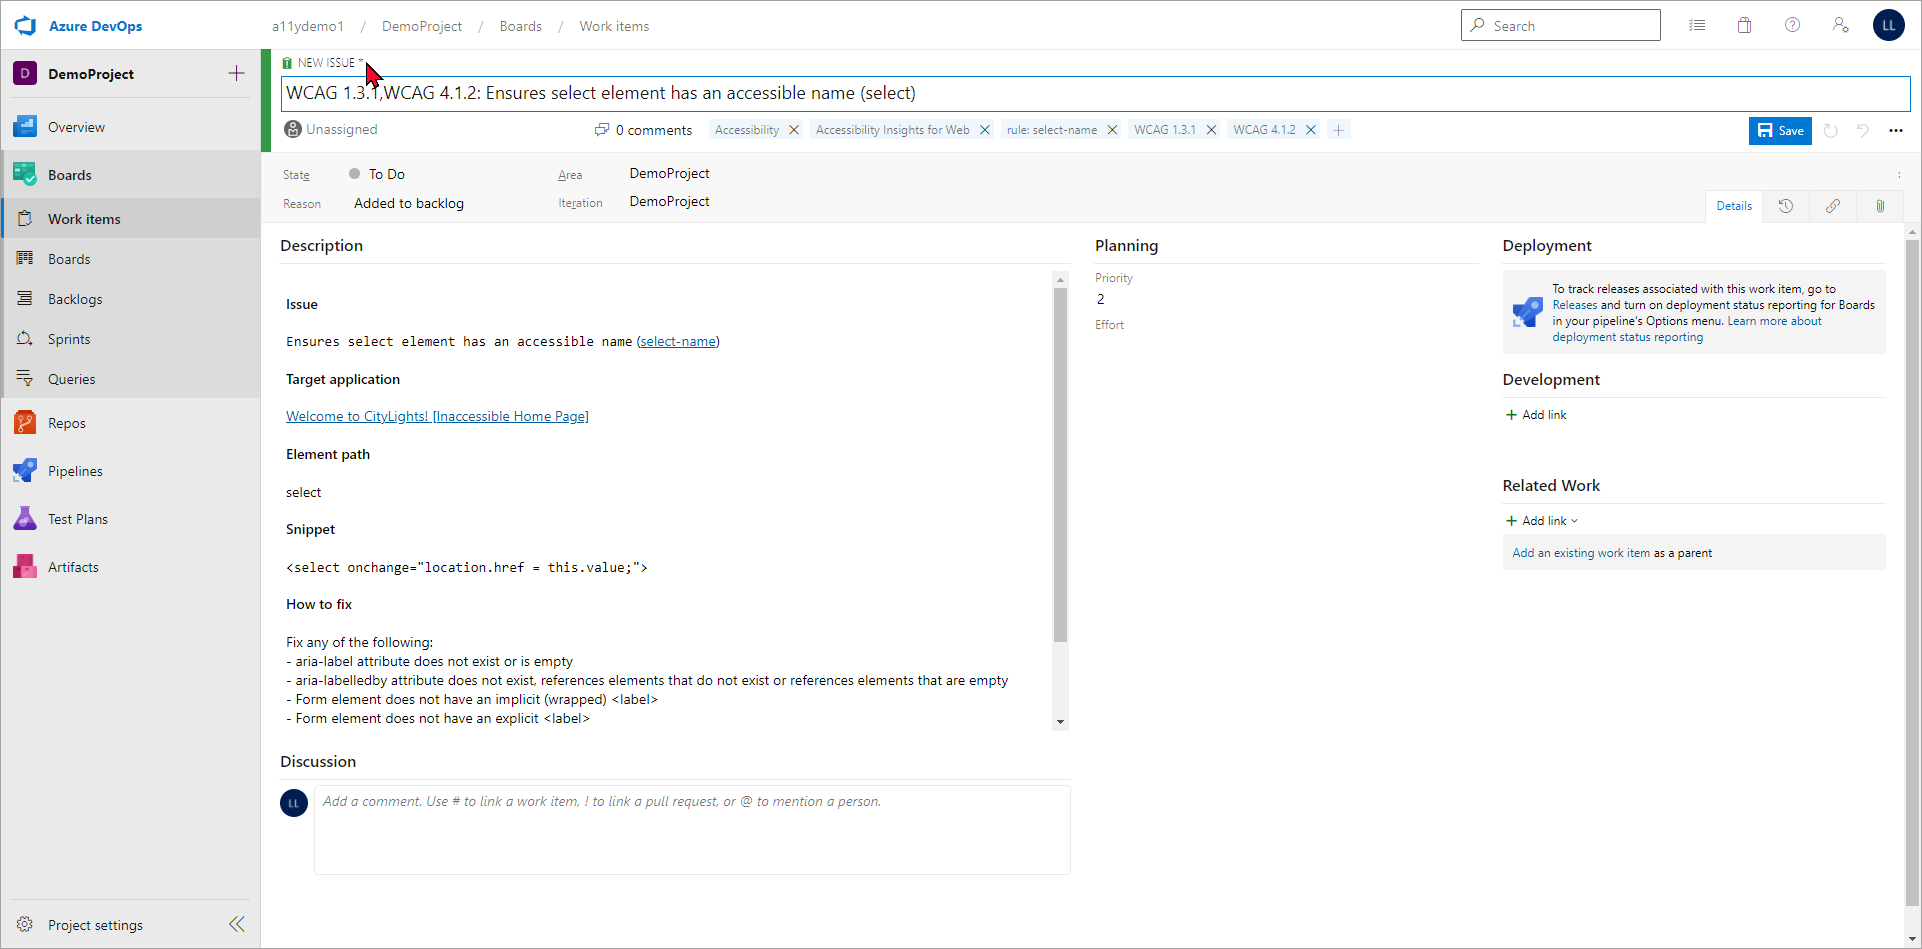Image resolution: width=1922 pixels, height=949 pixels.
Task: Open Welcome to CityLights link
Action: point(437,416)
